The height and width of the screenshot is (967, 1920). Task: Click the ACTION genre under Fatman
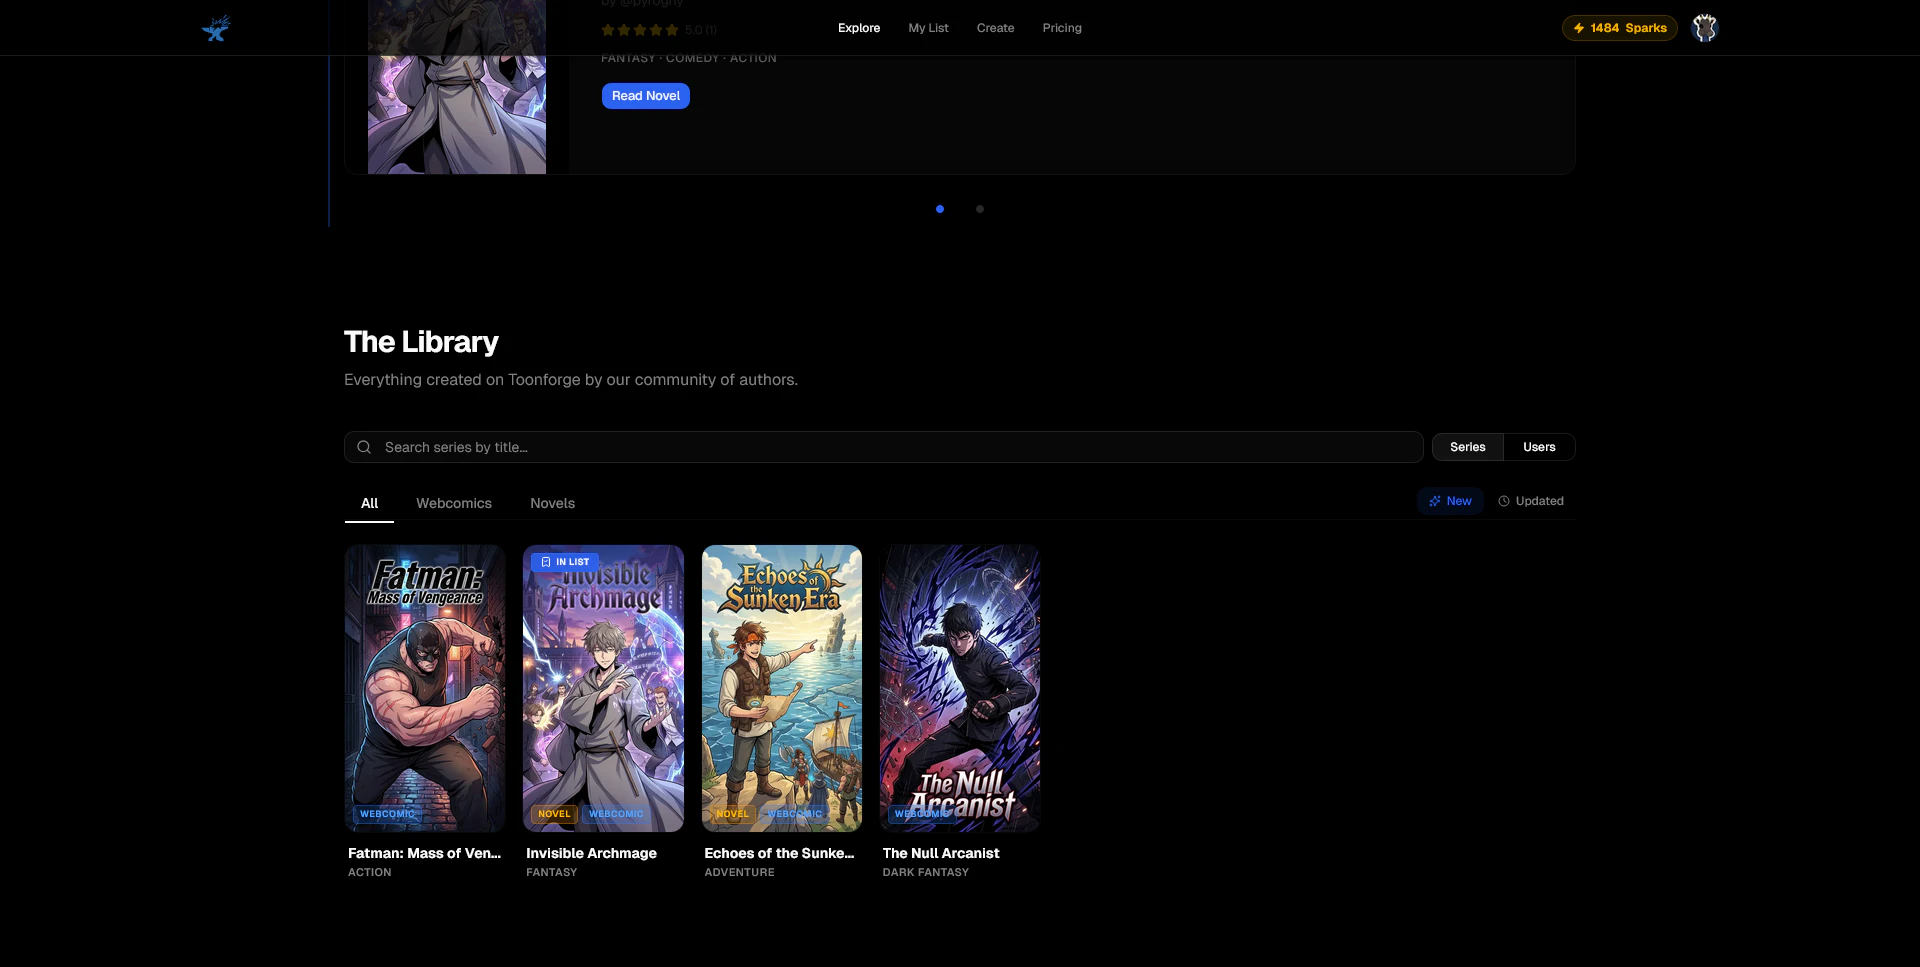pyautogui.click(x=370, y=872)
